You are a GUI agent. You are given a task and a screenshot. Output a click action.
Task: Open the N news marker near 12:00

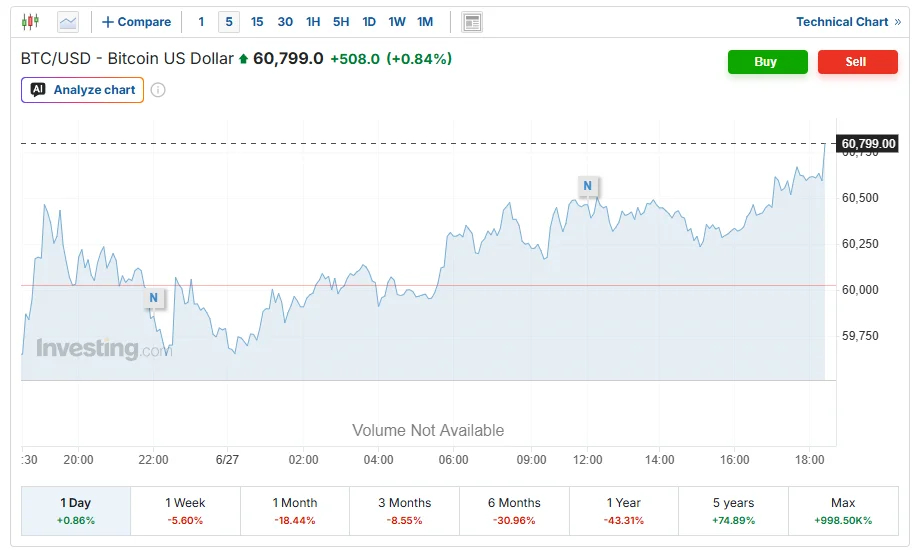tap(588, 186)
